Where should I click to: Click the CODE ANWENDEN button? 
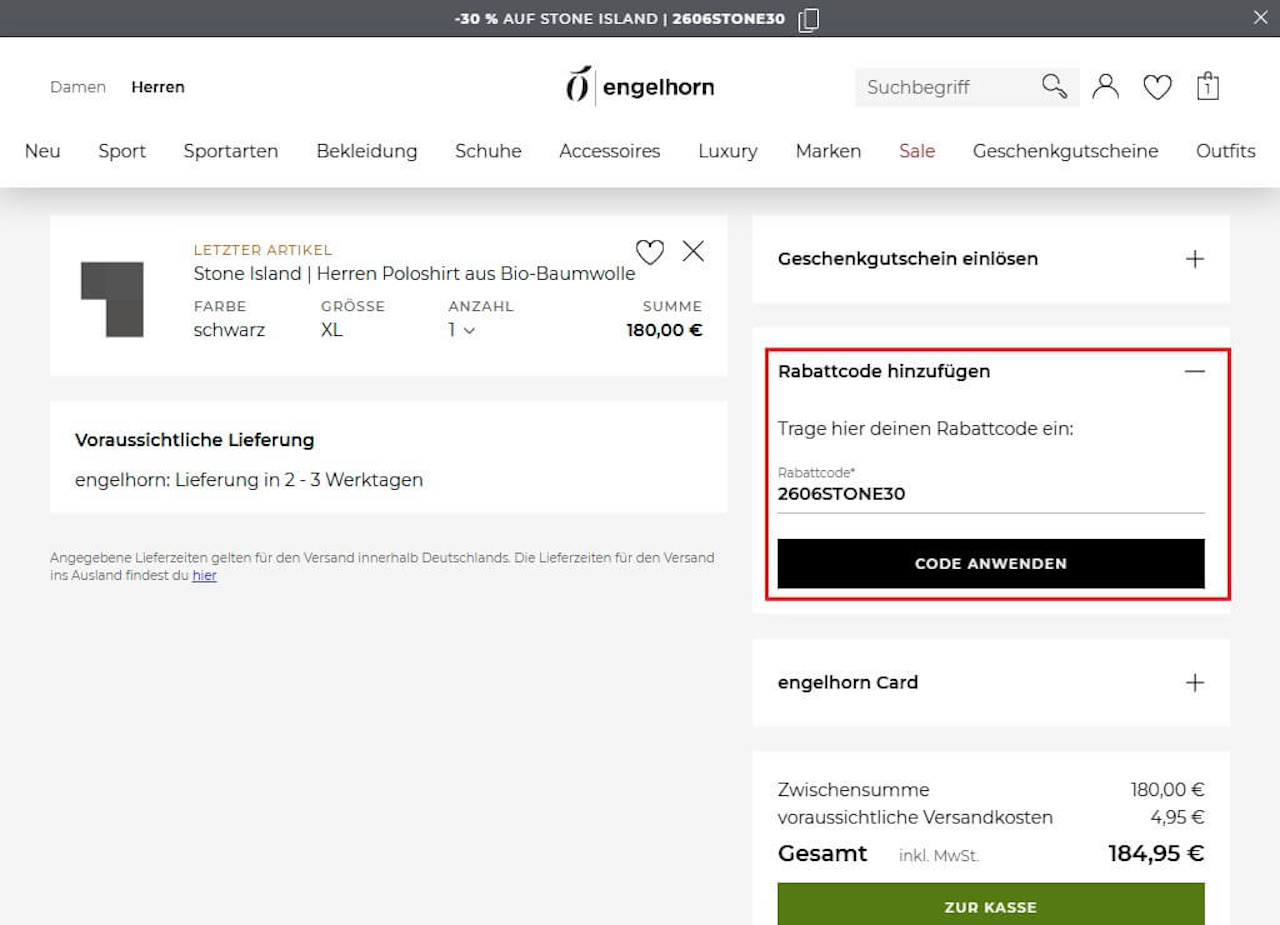[x=991, y=564]
